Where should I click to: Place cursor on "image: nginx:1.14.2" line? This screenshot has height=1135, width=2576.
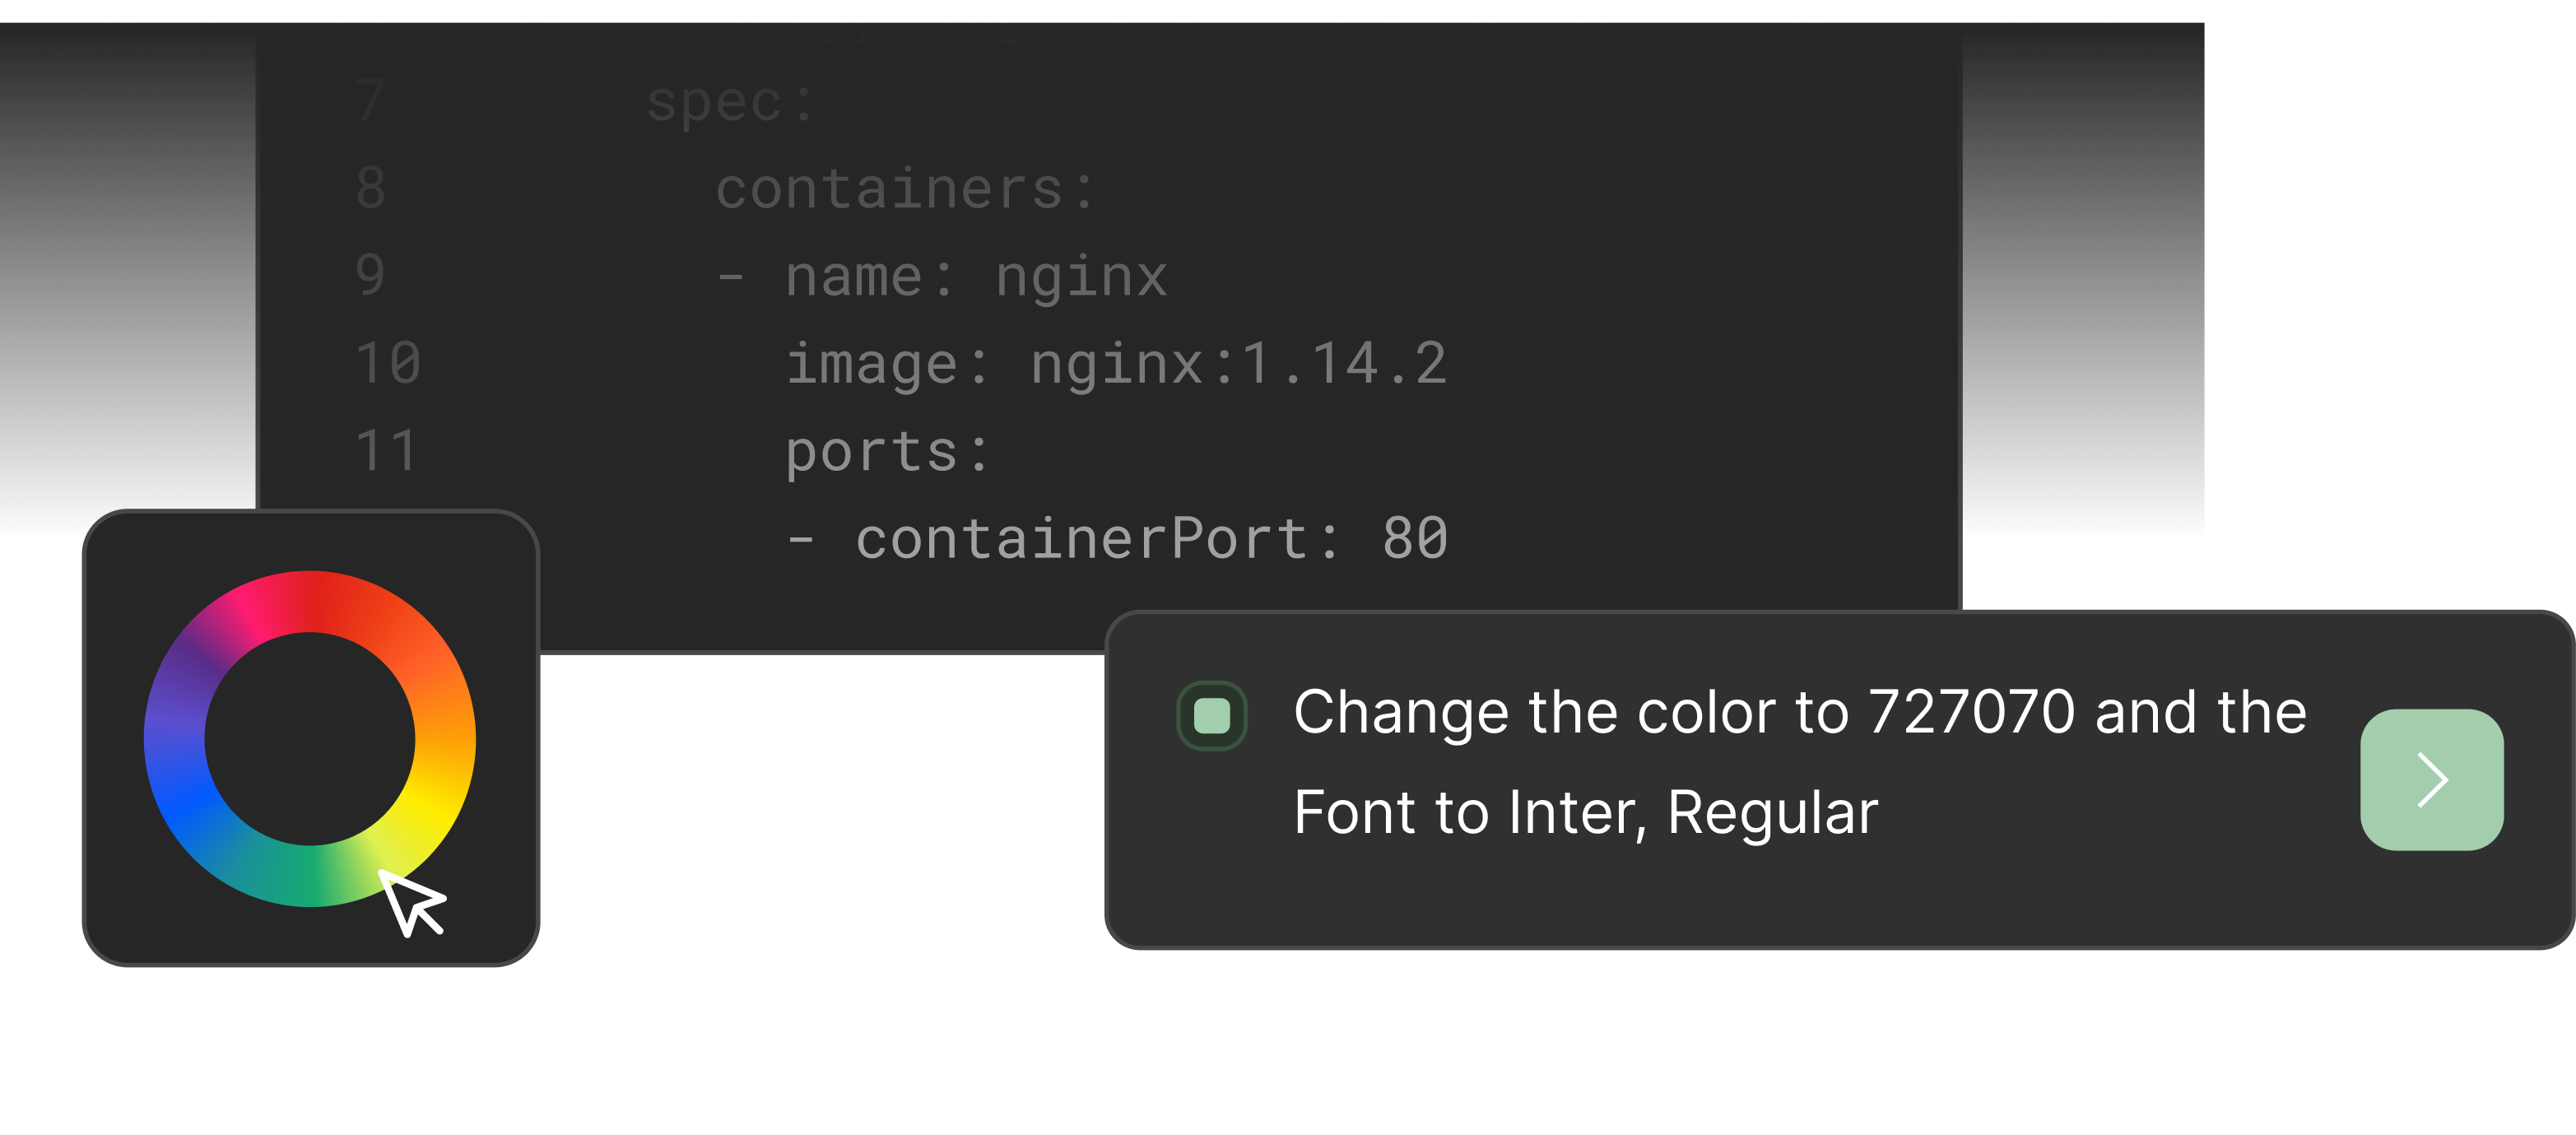pyautogui.click(x=1115, y=363)
